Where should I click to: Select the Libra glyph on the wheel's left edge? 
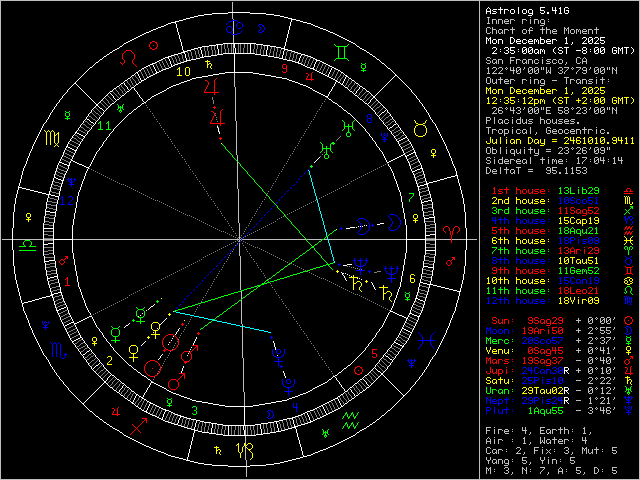(x=27, y=243)
